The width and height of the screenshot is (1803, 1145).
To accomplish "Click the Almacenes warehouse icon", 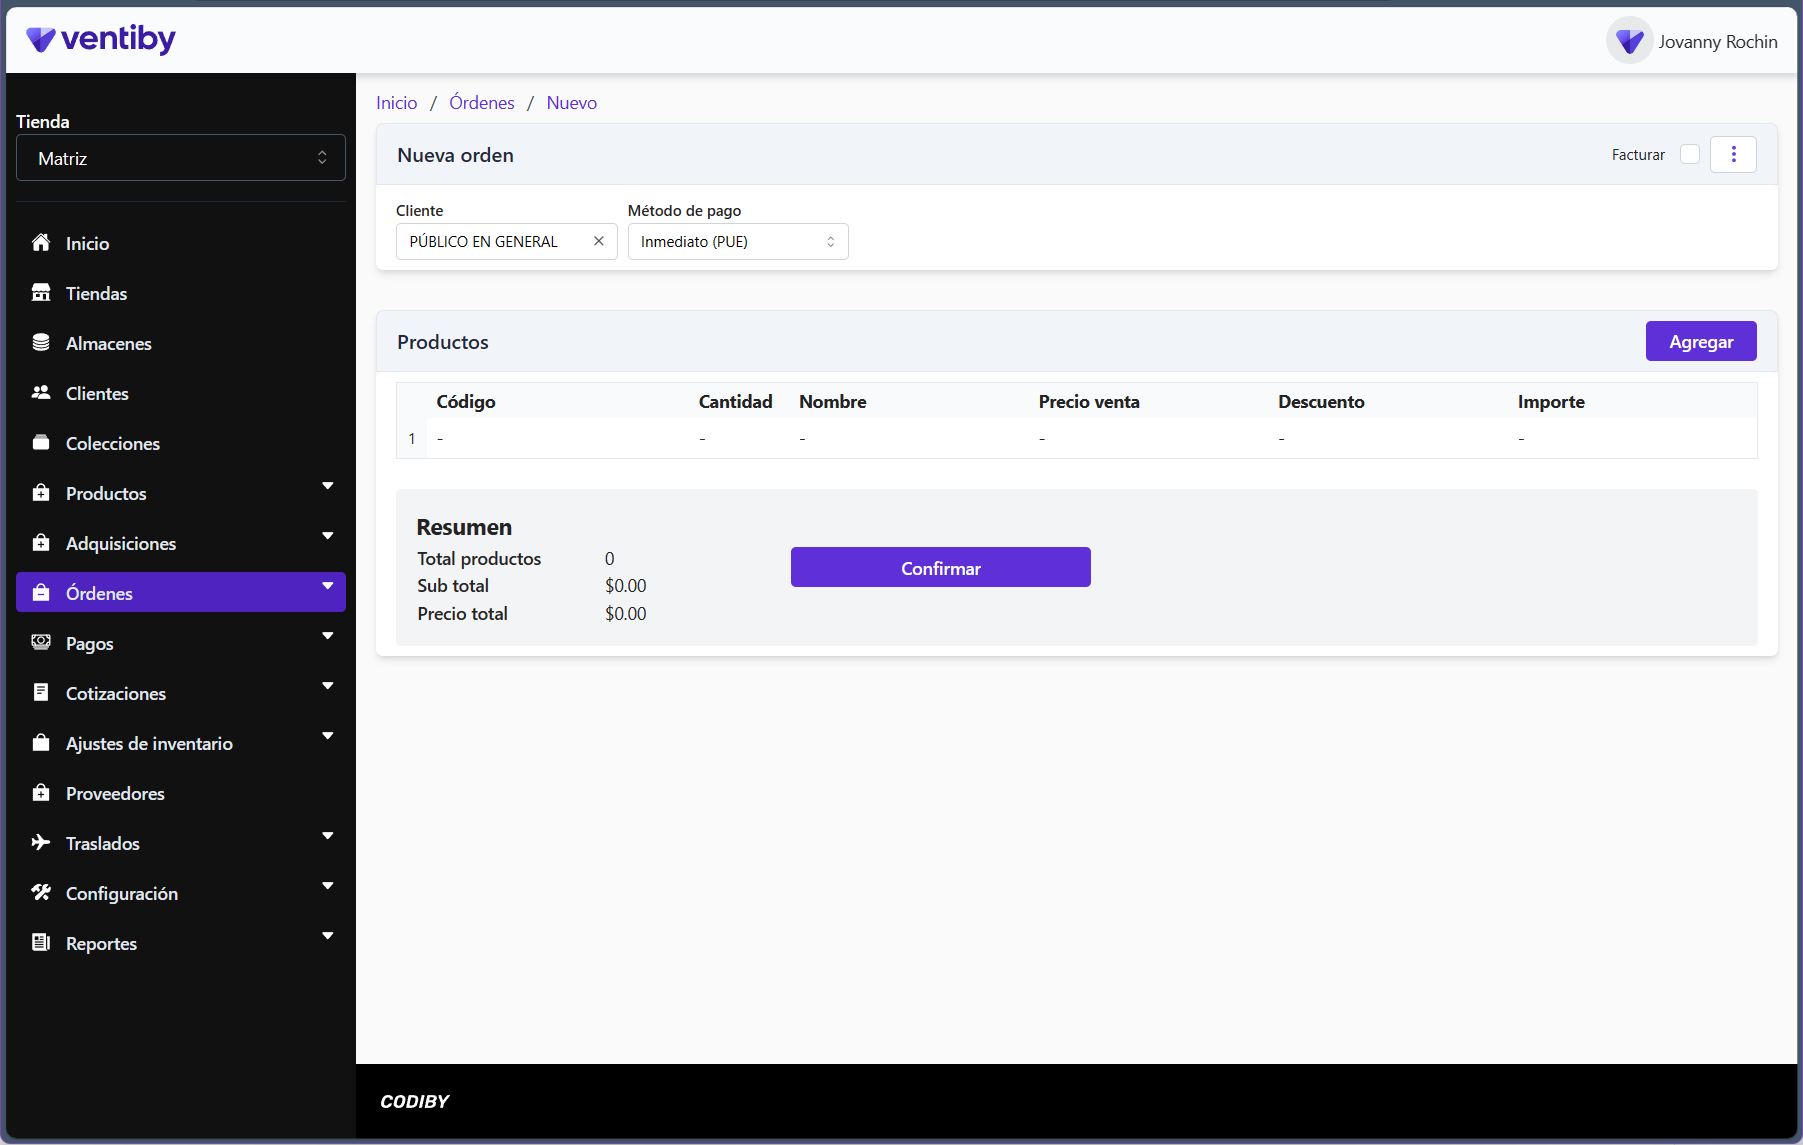I will pos(41,342).
